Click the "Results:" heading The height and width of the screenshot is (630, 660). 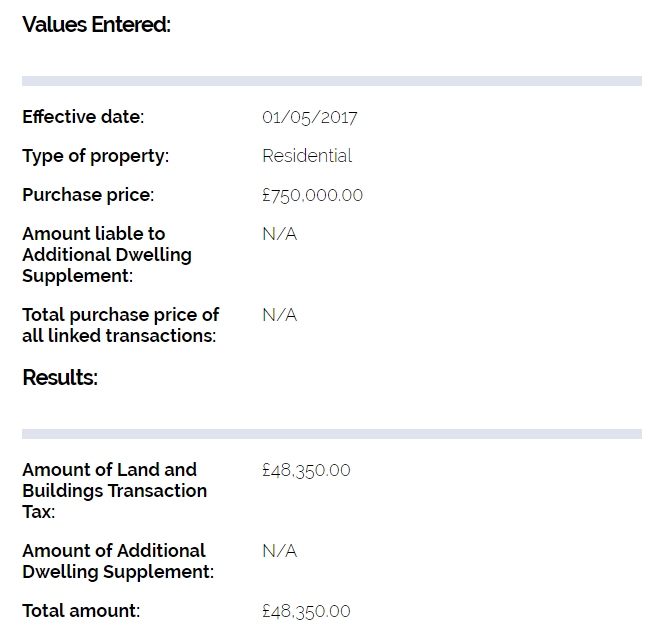[x=60, y=378]
